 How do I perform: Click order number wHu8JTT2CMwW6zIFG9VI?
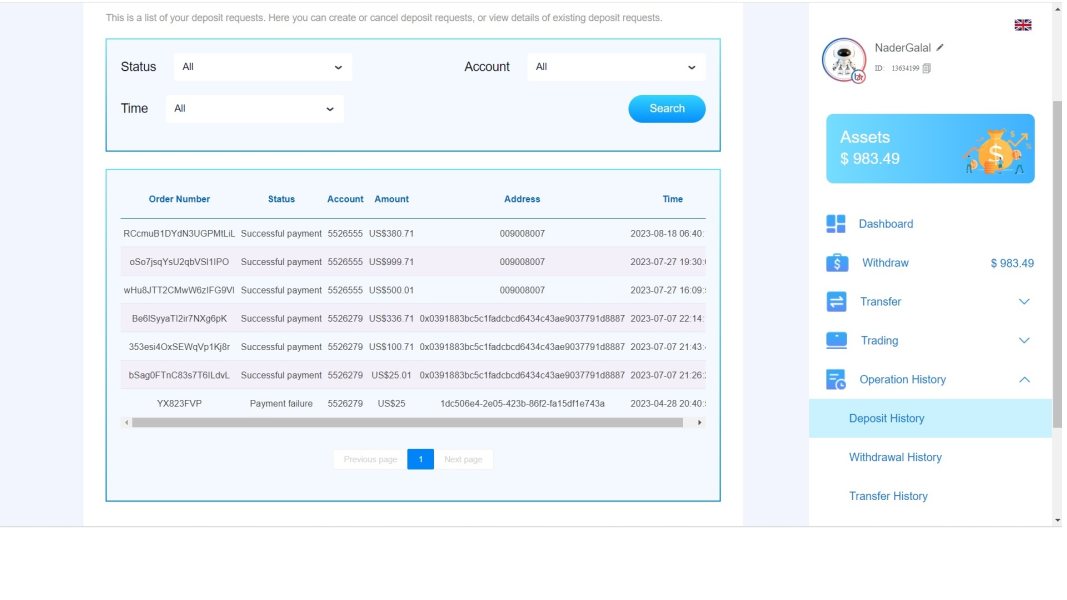tap(179, 290)
